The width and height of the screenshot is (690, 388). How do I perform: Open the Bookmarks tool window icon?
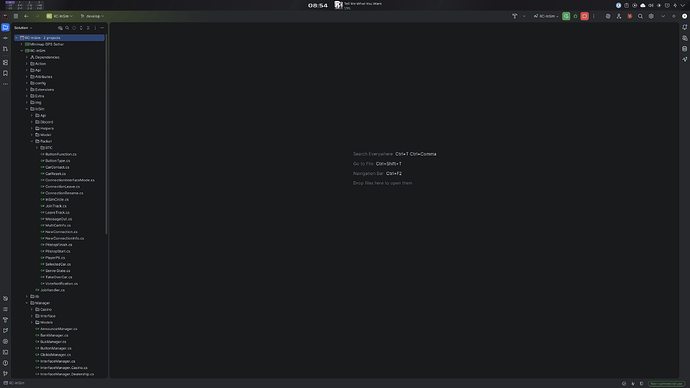pos(5,73)
